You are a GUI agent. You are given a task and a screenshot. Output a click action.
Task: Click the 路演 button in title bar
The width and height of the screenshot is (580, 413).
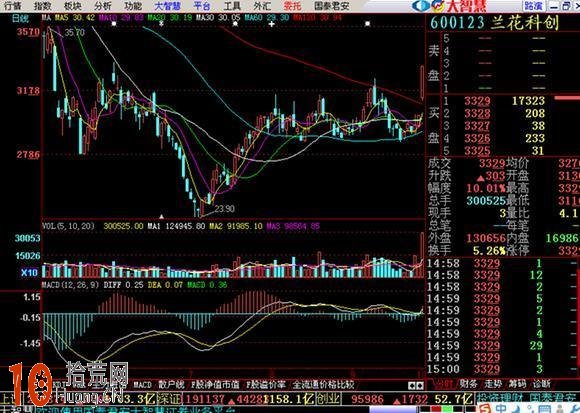534,6
